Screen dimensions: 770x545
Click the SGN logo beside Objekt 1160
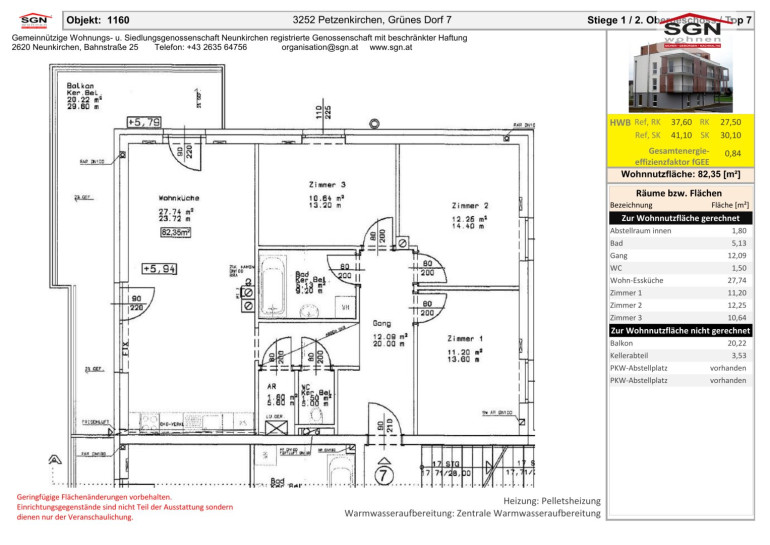36,21
